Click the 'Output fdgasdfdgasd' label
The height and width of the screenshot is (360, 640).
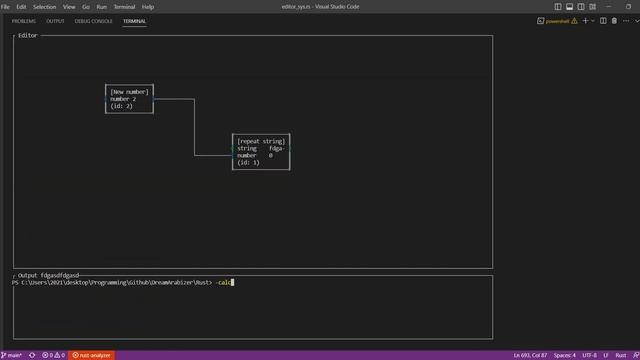[x=48, y=276]
